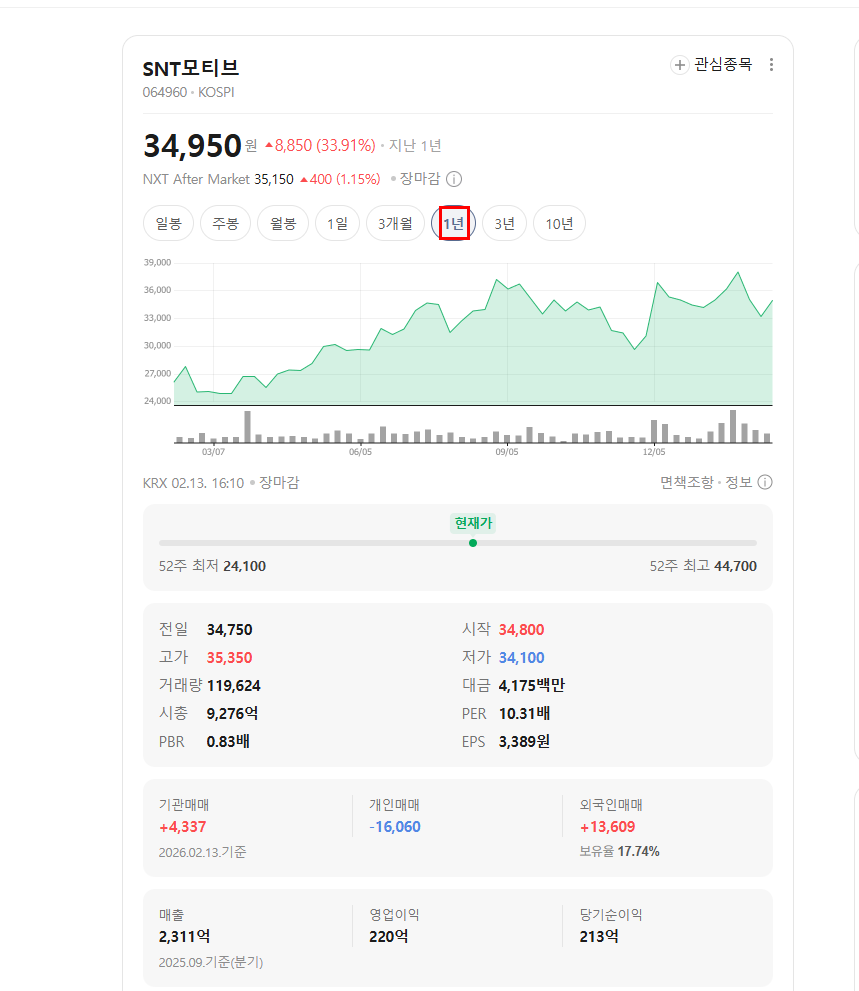The image size is (859, 991).
Task: Click the 09/05 date label on chart axis
Action: click(506, 452)
